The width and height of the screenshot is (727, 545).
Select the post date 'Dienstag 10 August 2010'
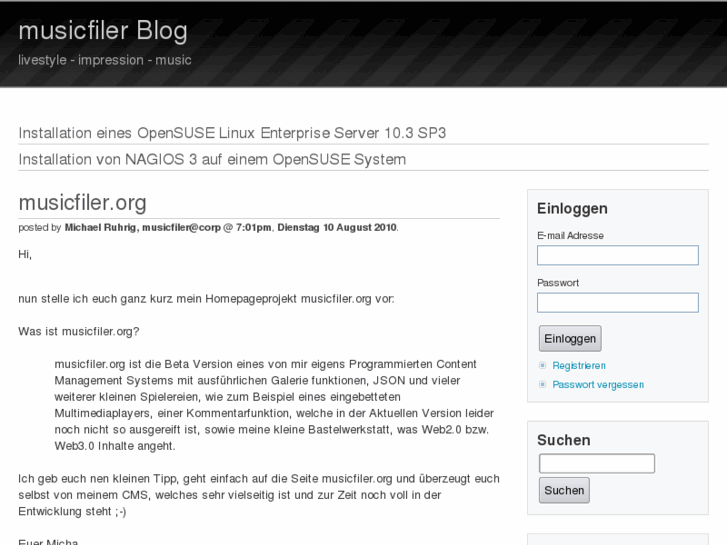[x=337, y=228]
